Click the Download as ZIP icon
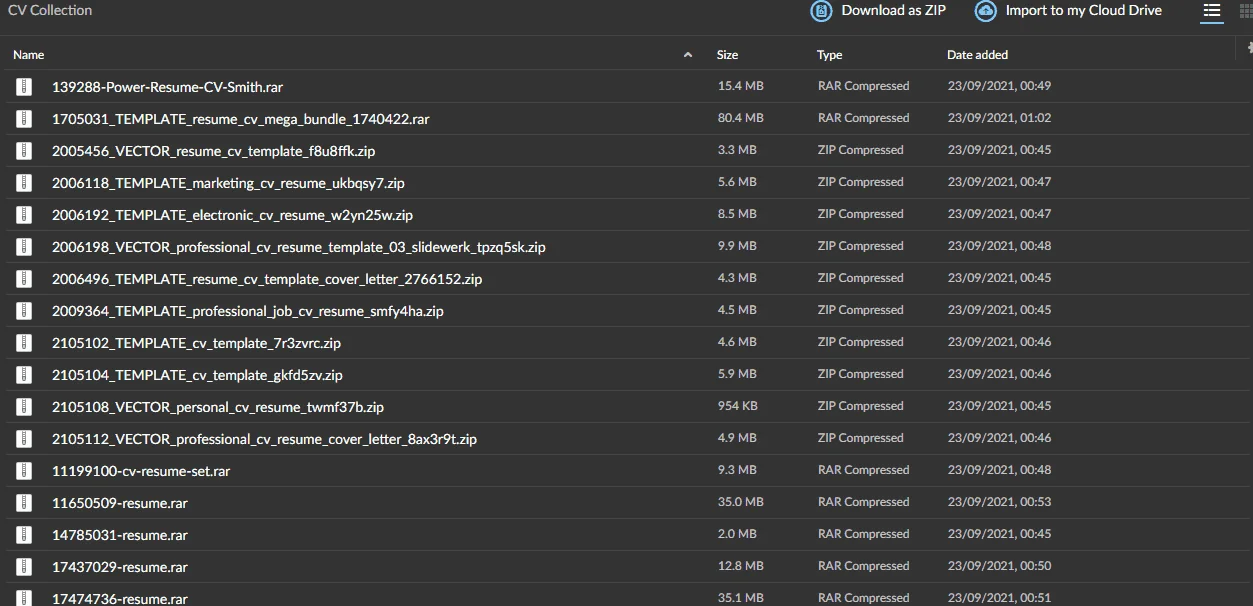 click(821, 11)
